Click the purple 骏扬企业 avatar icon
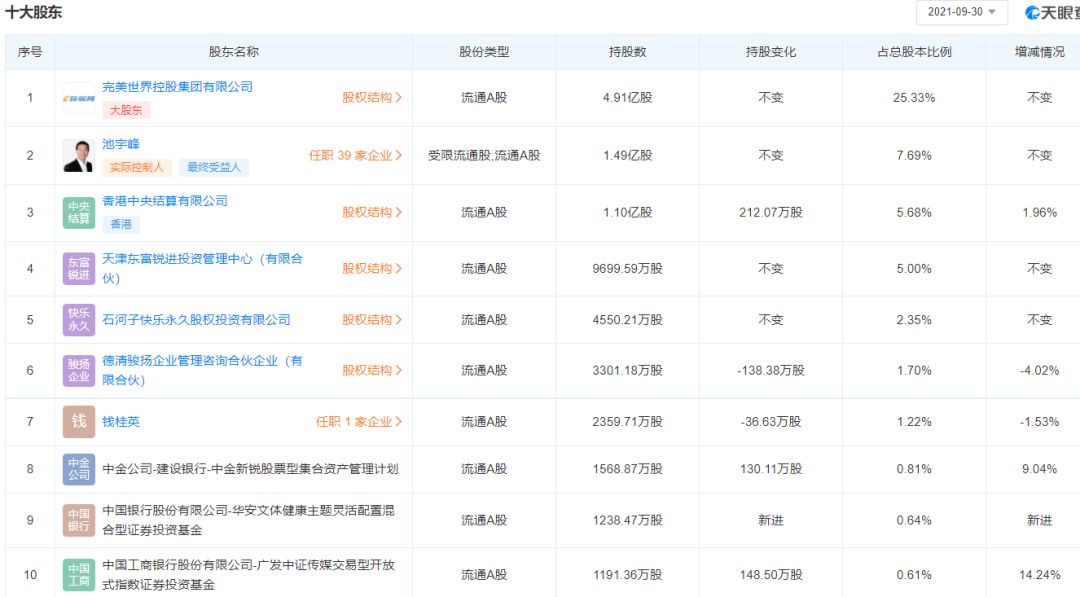 [x=79, y=370]
